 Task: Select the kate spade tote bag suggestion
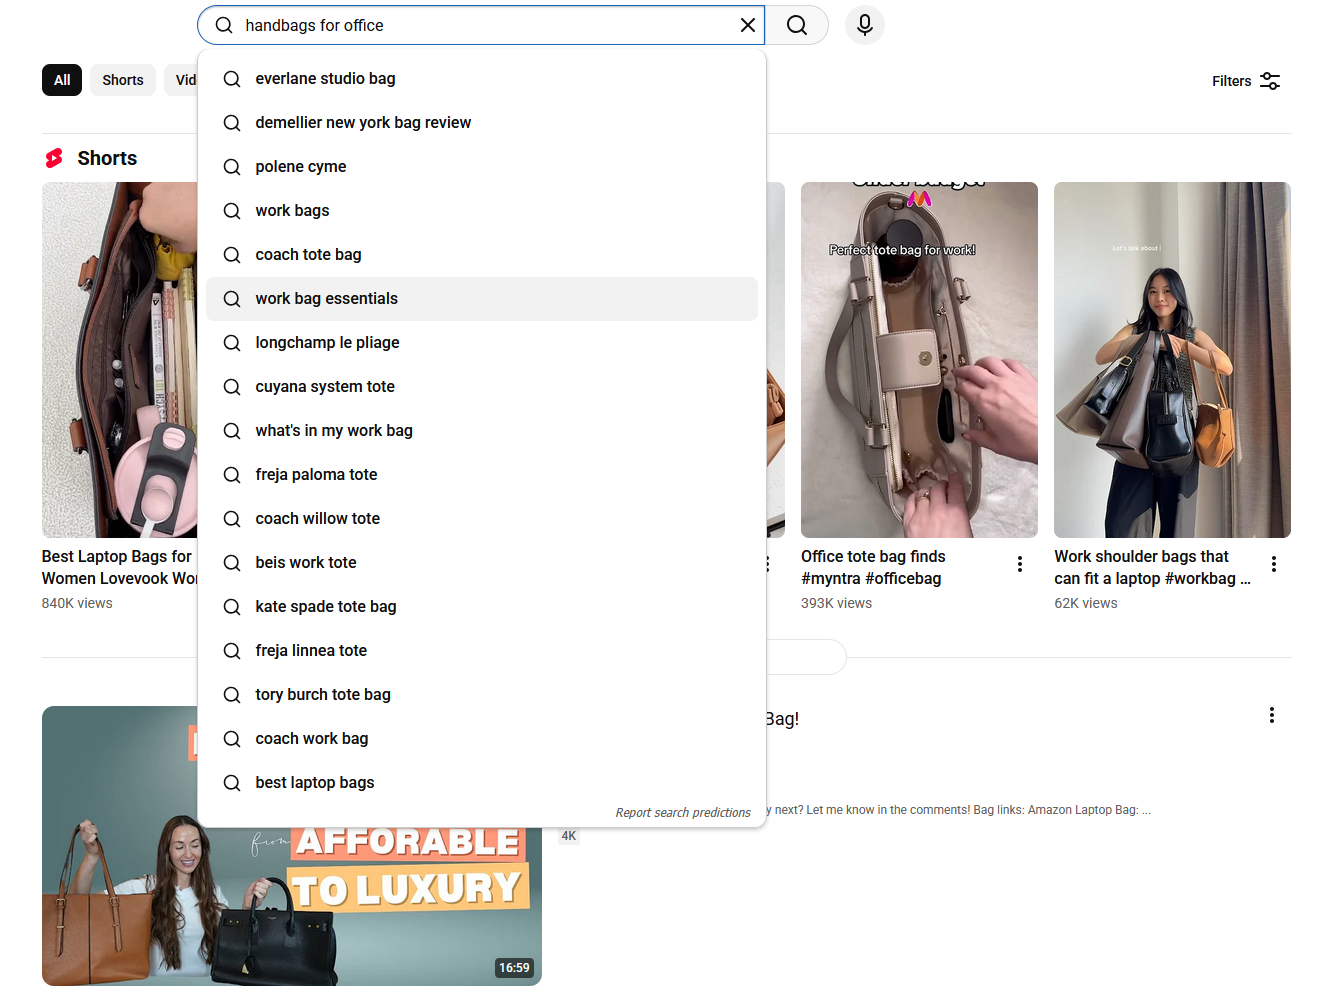tap(325, 606)
